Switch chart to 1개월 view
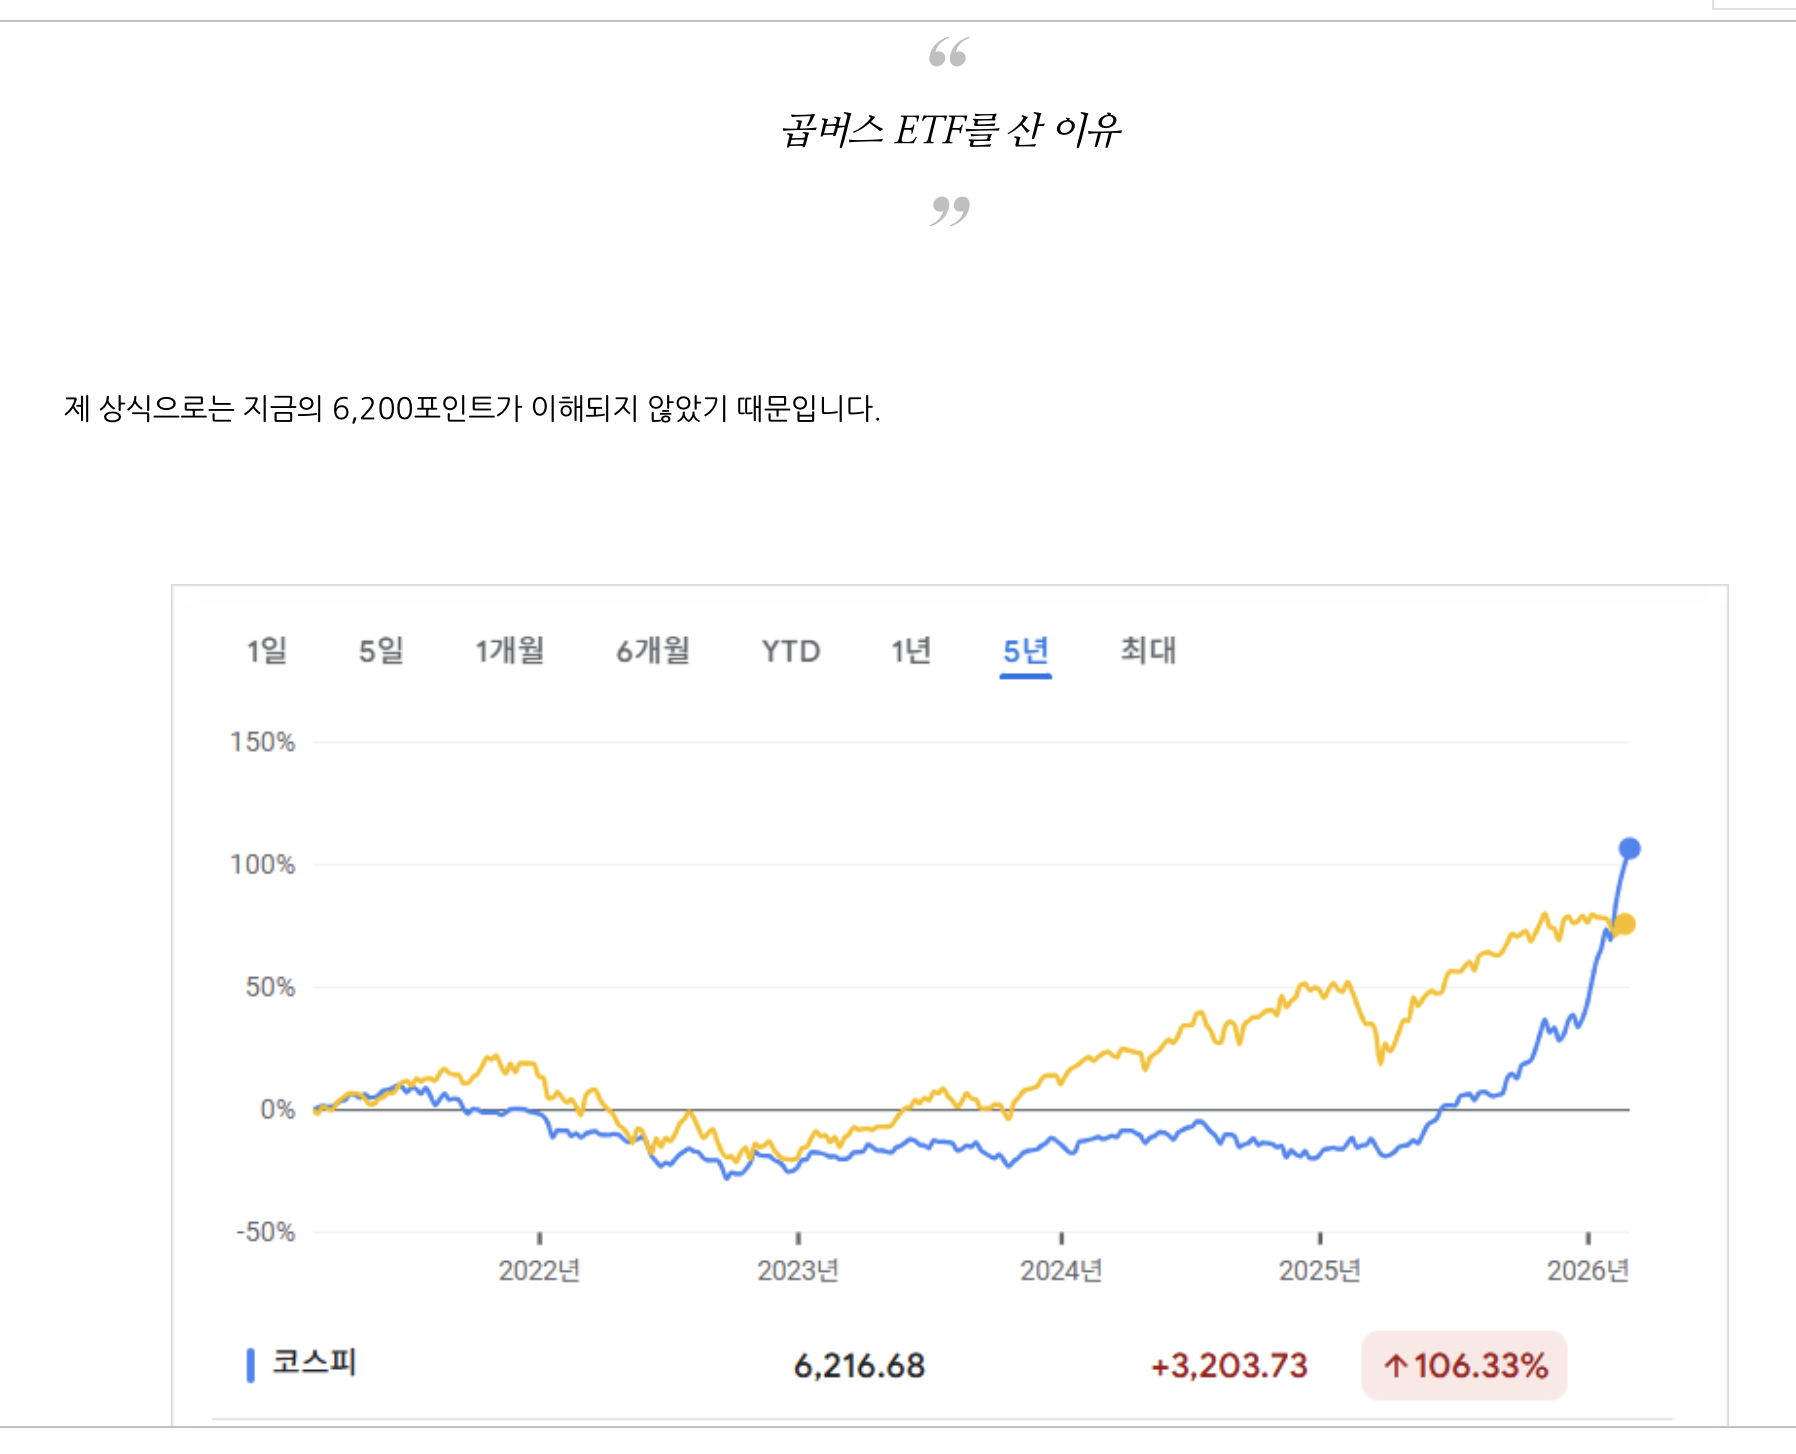This screenshot has width=1796, height=1454. [513, 651]
